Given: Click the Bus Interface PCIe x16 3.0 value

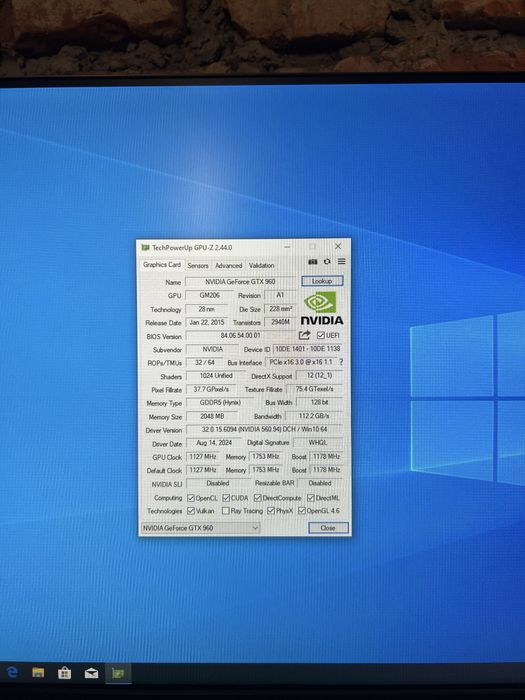Looking at the screenshot, I should coord(301,362).
